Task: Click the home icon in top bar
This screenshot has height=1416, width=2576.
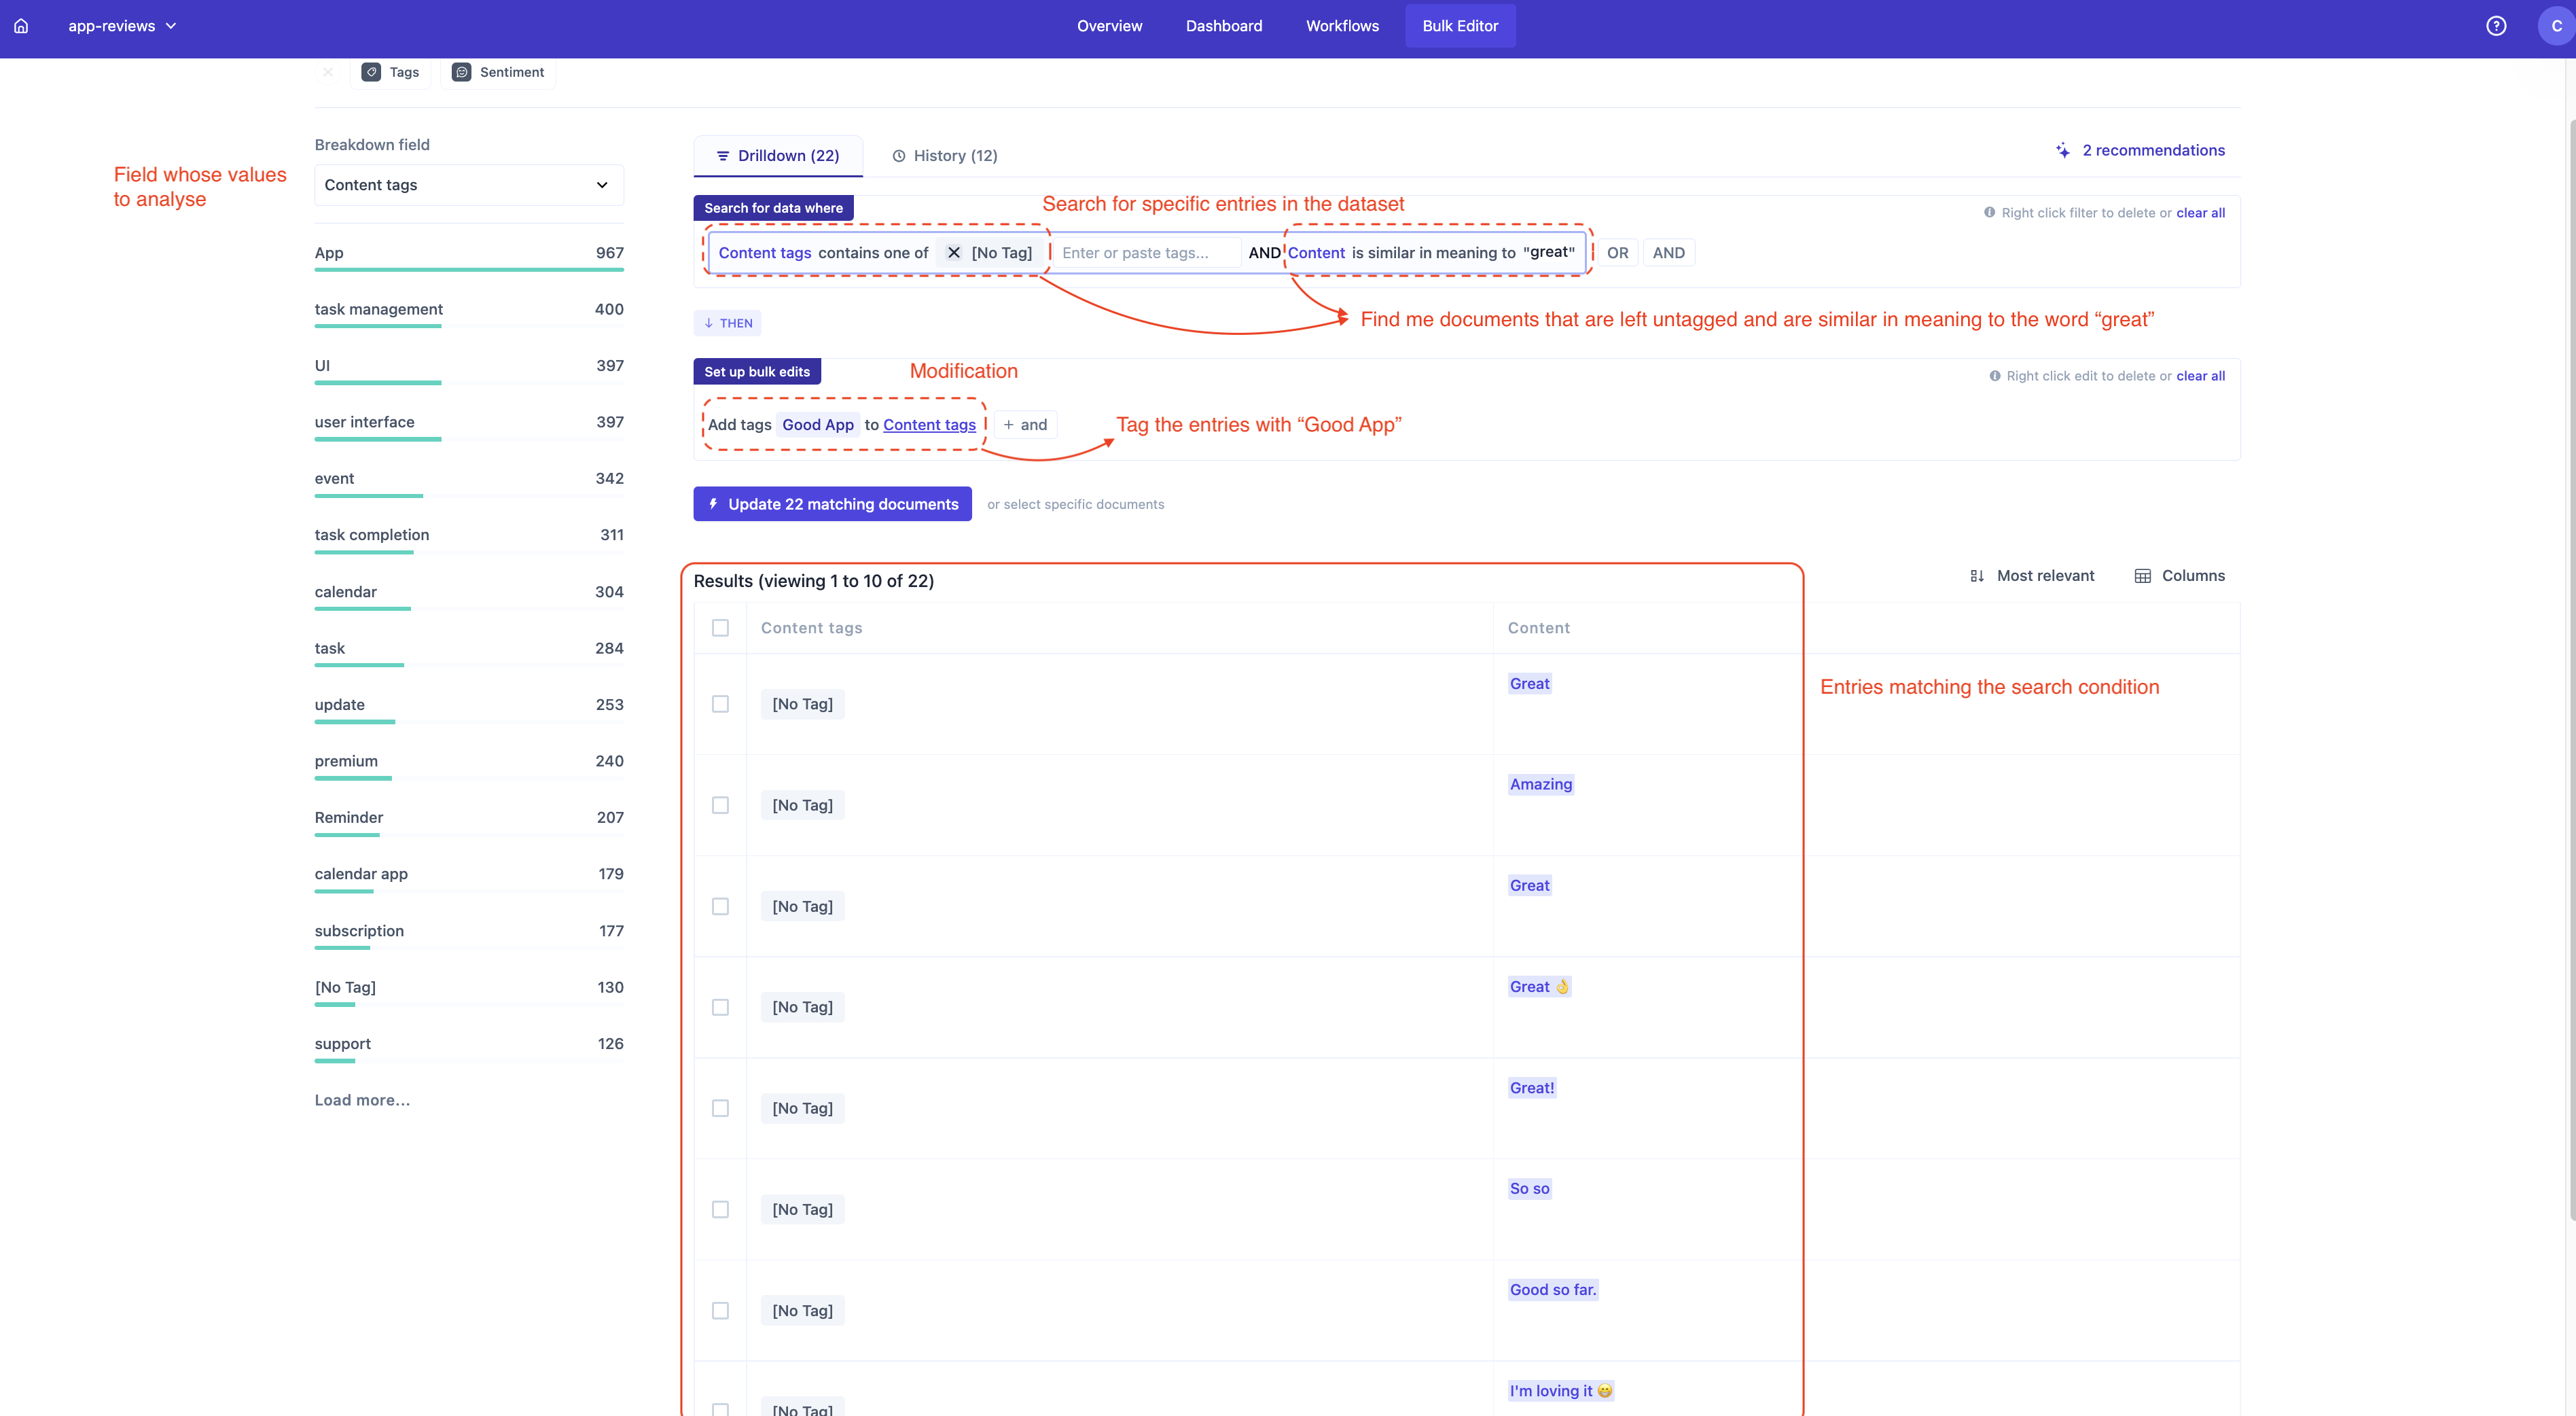Action: 21,26
